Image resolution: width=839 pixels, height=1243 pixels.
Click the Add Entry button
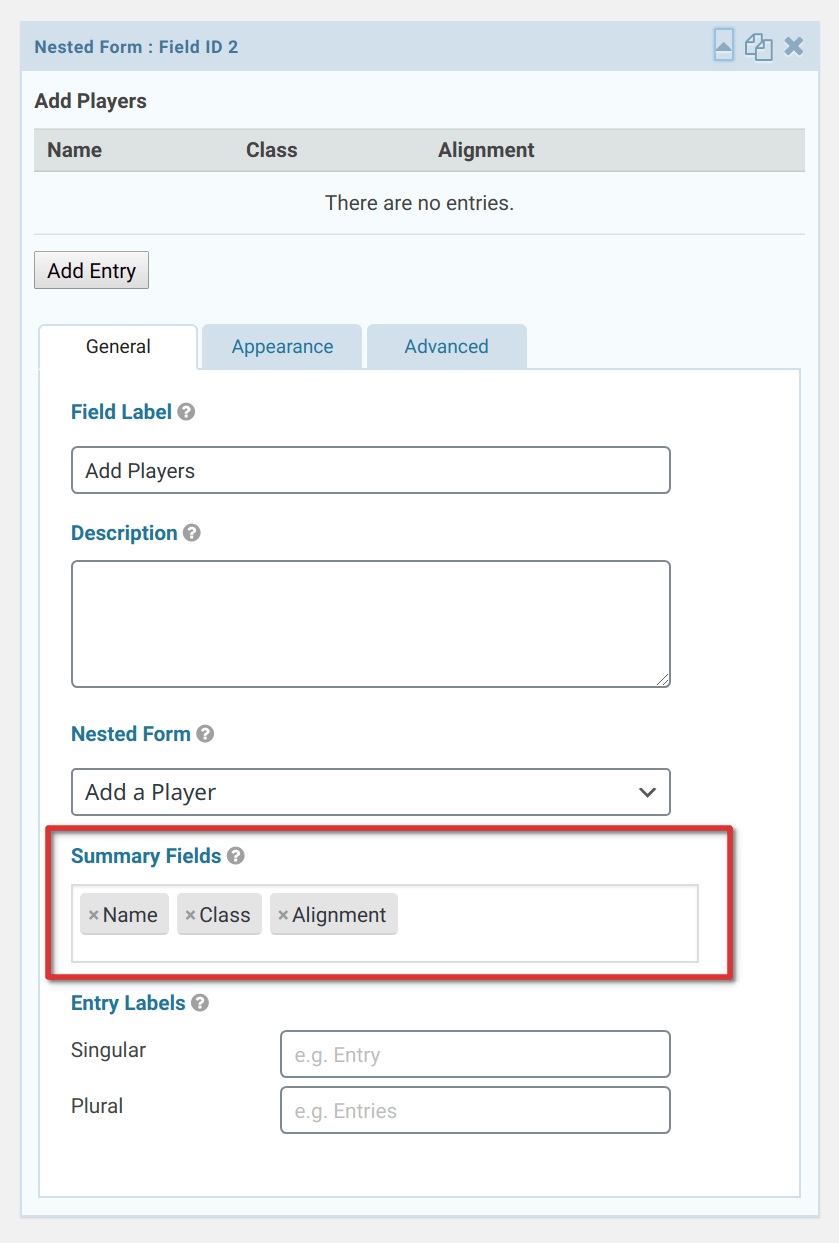(x=91, y=270)
